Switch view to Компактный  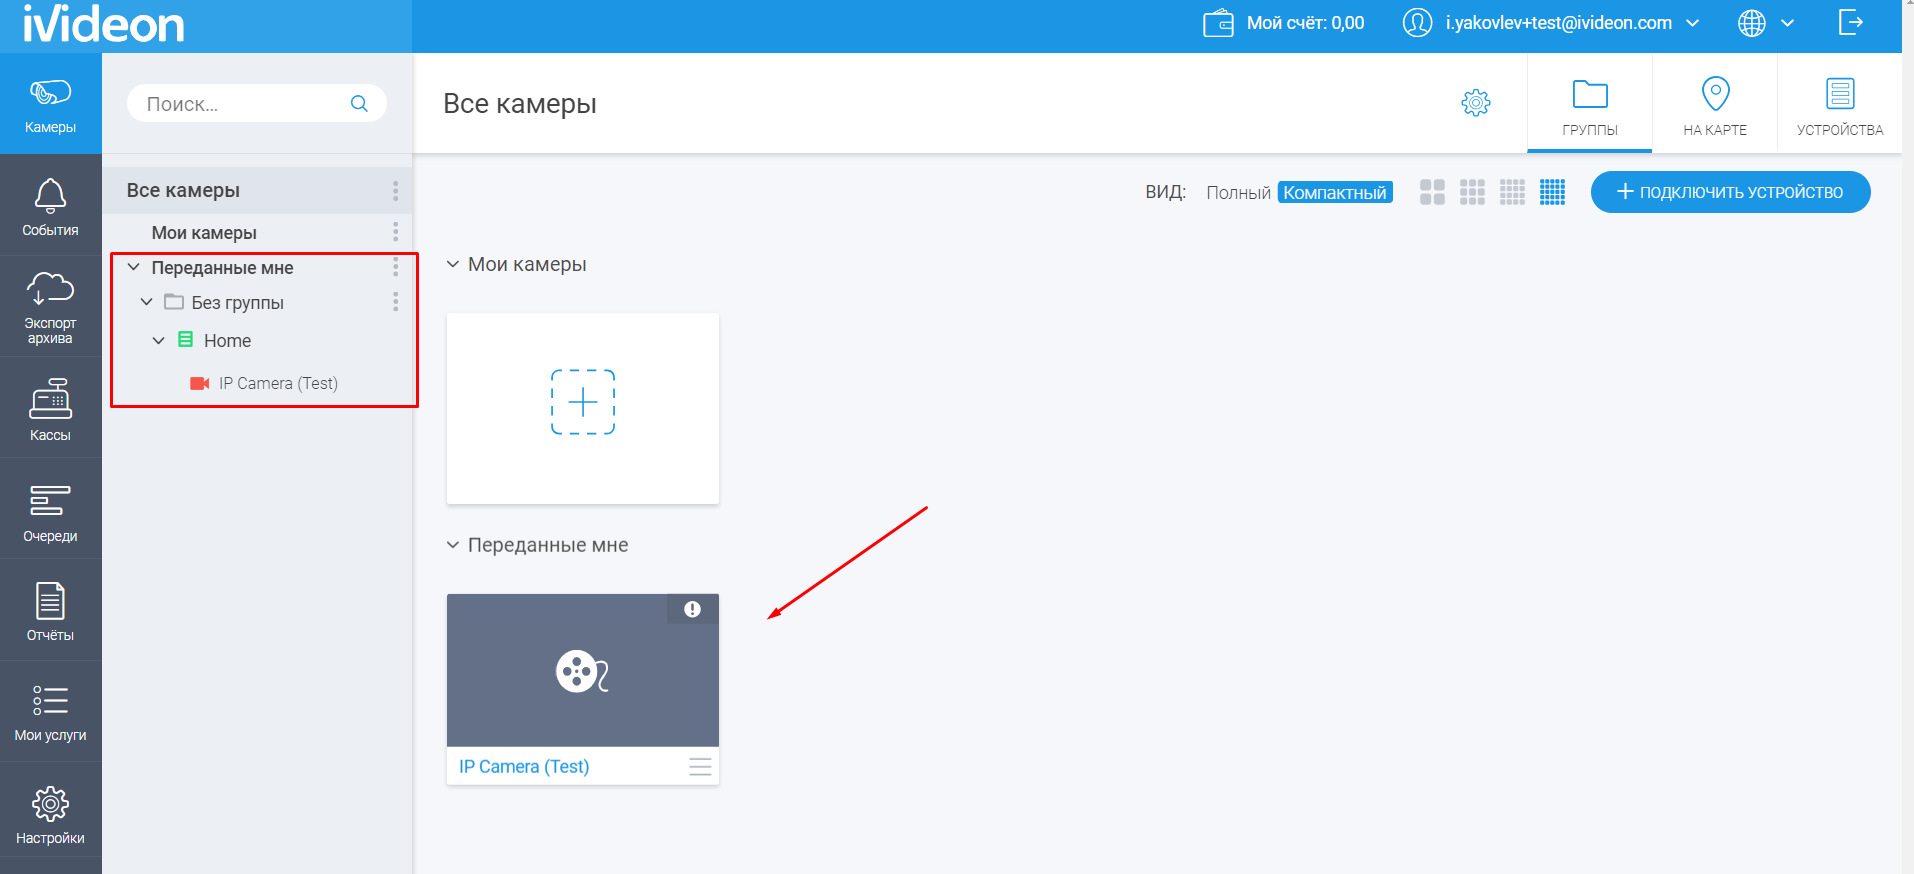pos(1335,193)
